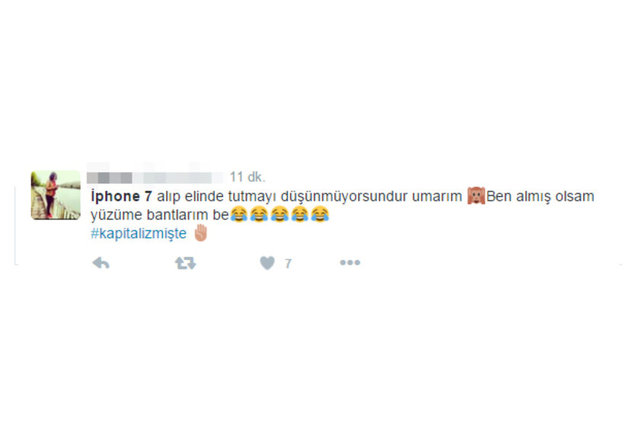Select the see-no-evil monkey emoji

(x=476, y=196)
